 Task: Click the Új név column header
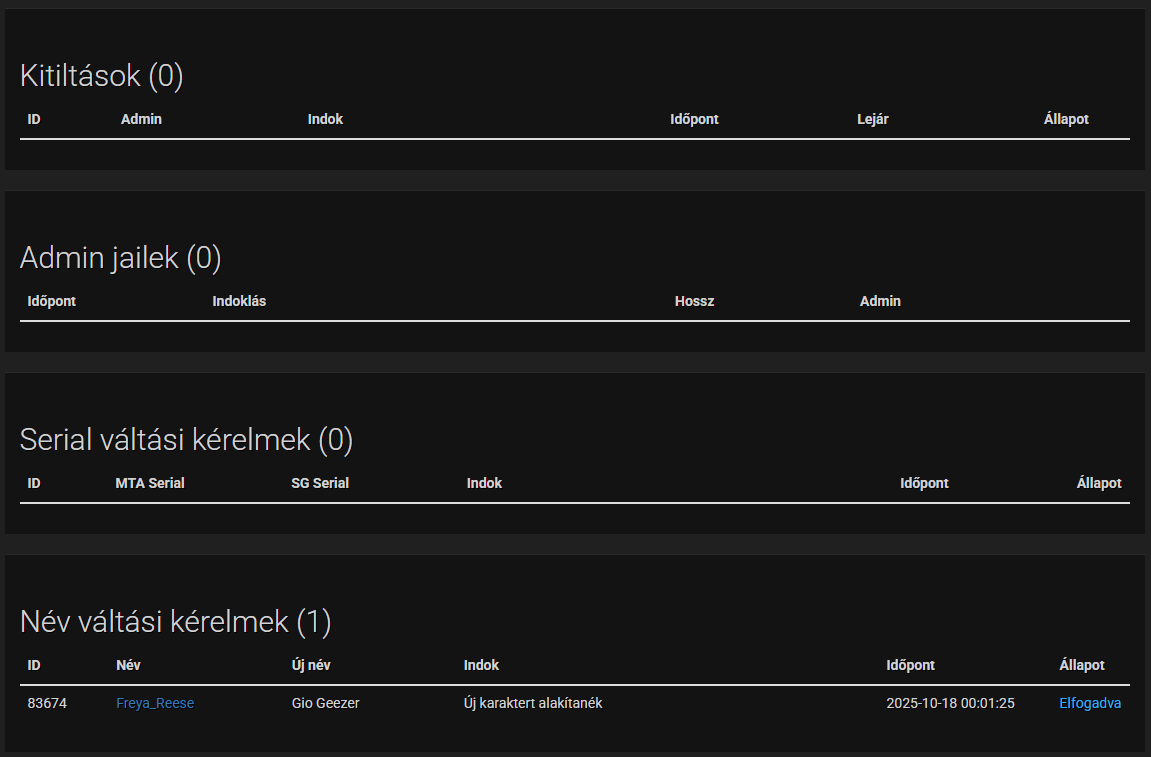click(311, 665)
